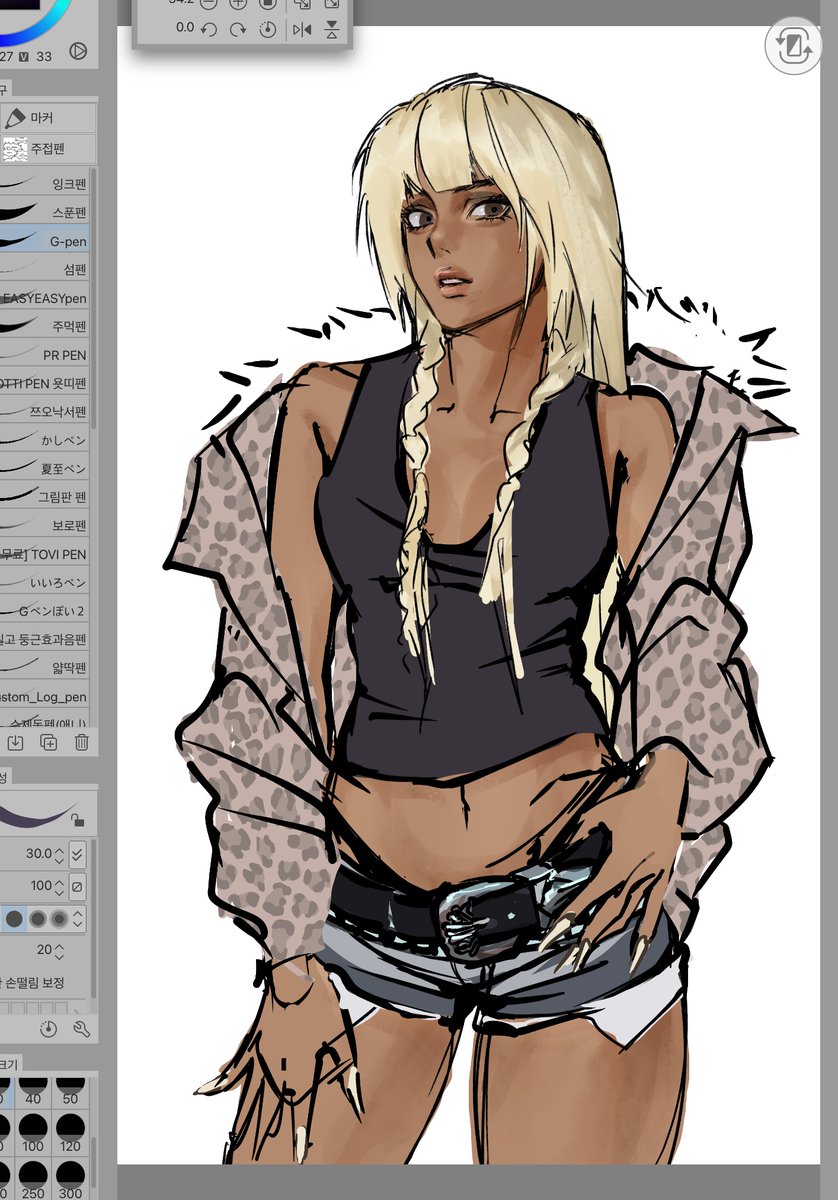Open brush size 30.0 stepper
The image size is (838, 1200).
[x=59, y=855]
